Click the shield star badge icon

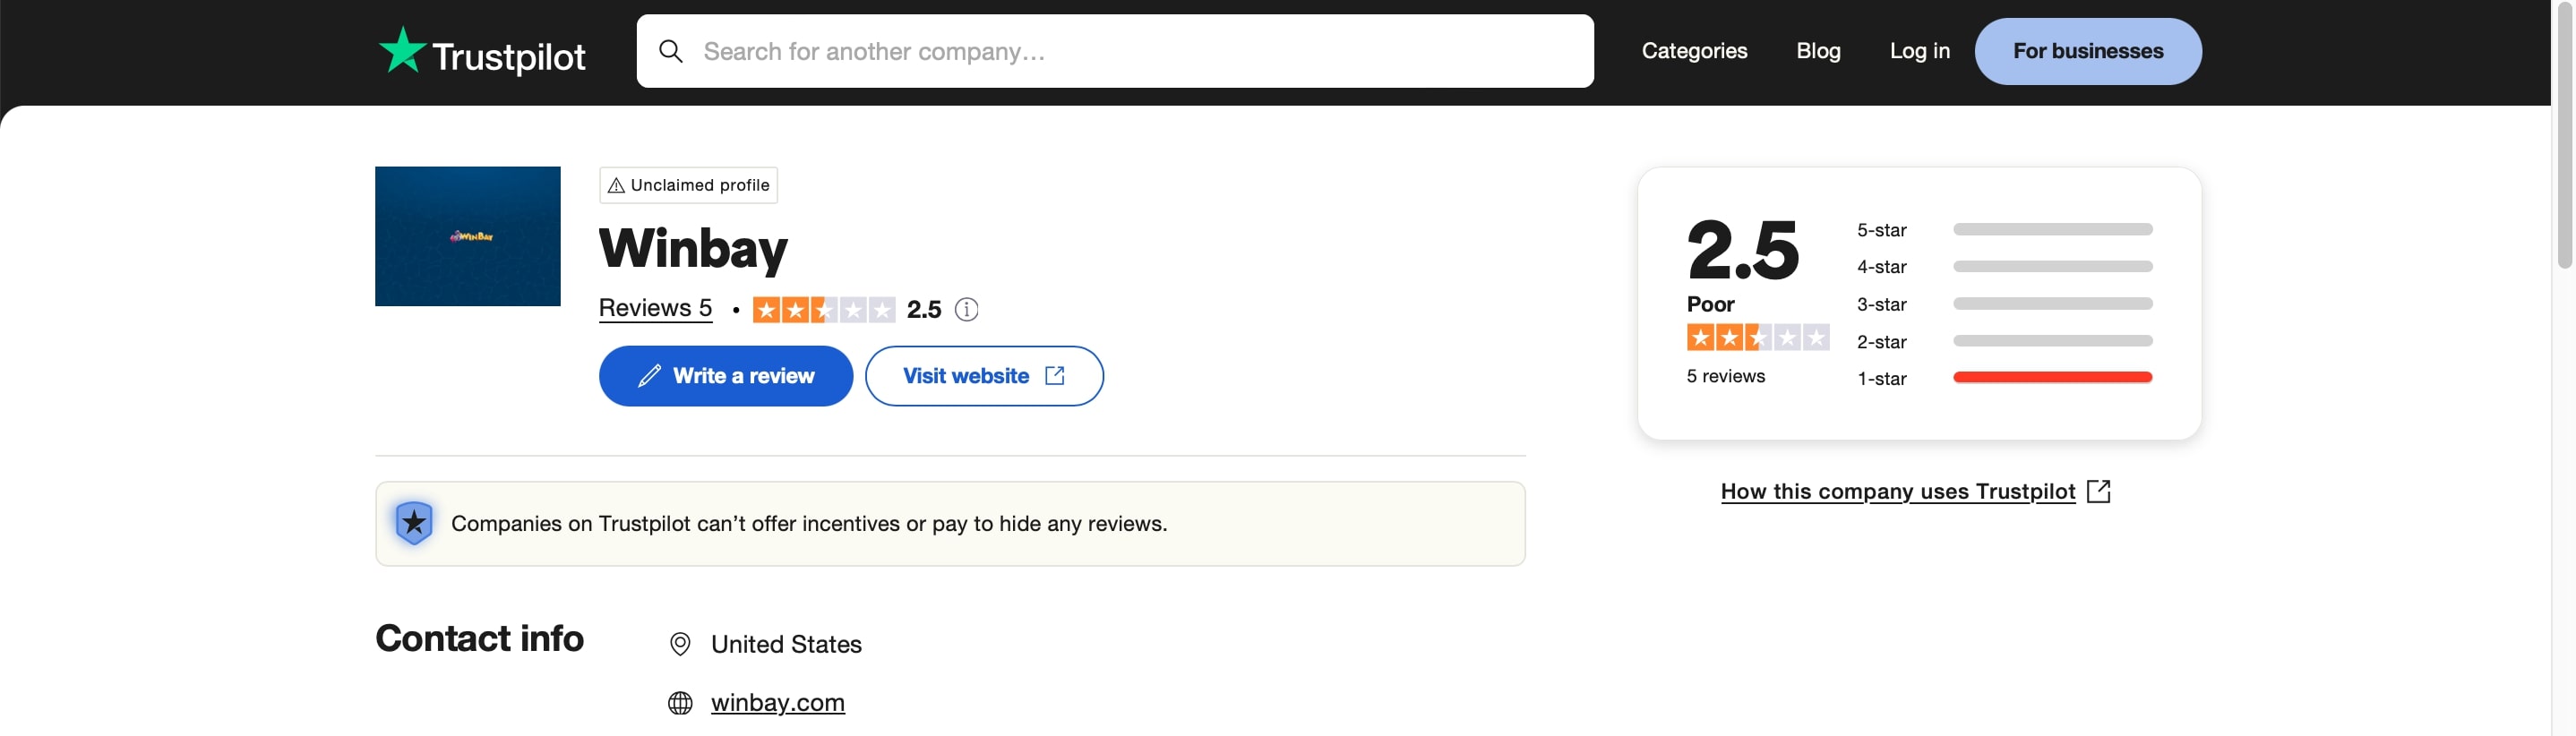pos(414,522)
